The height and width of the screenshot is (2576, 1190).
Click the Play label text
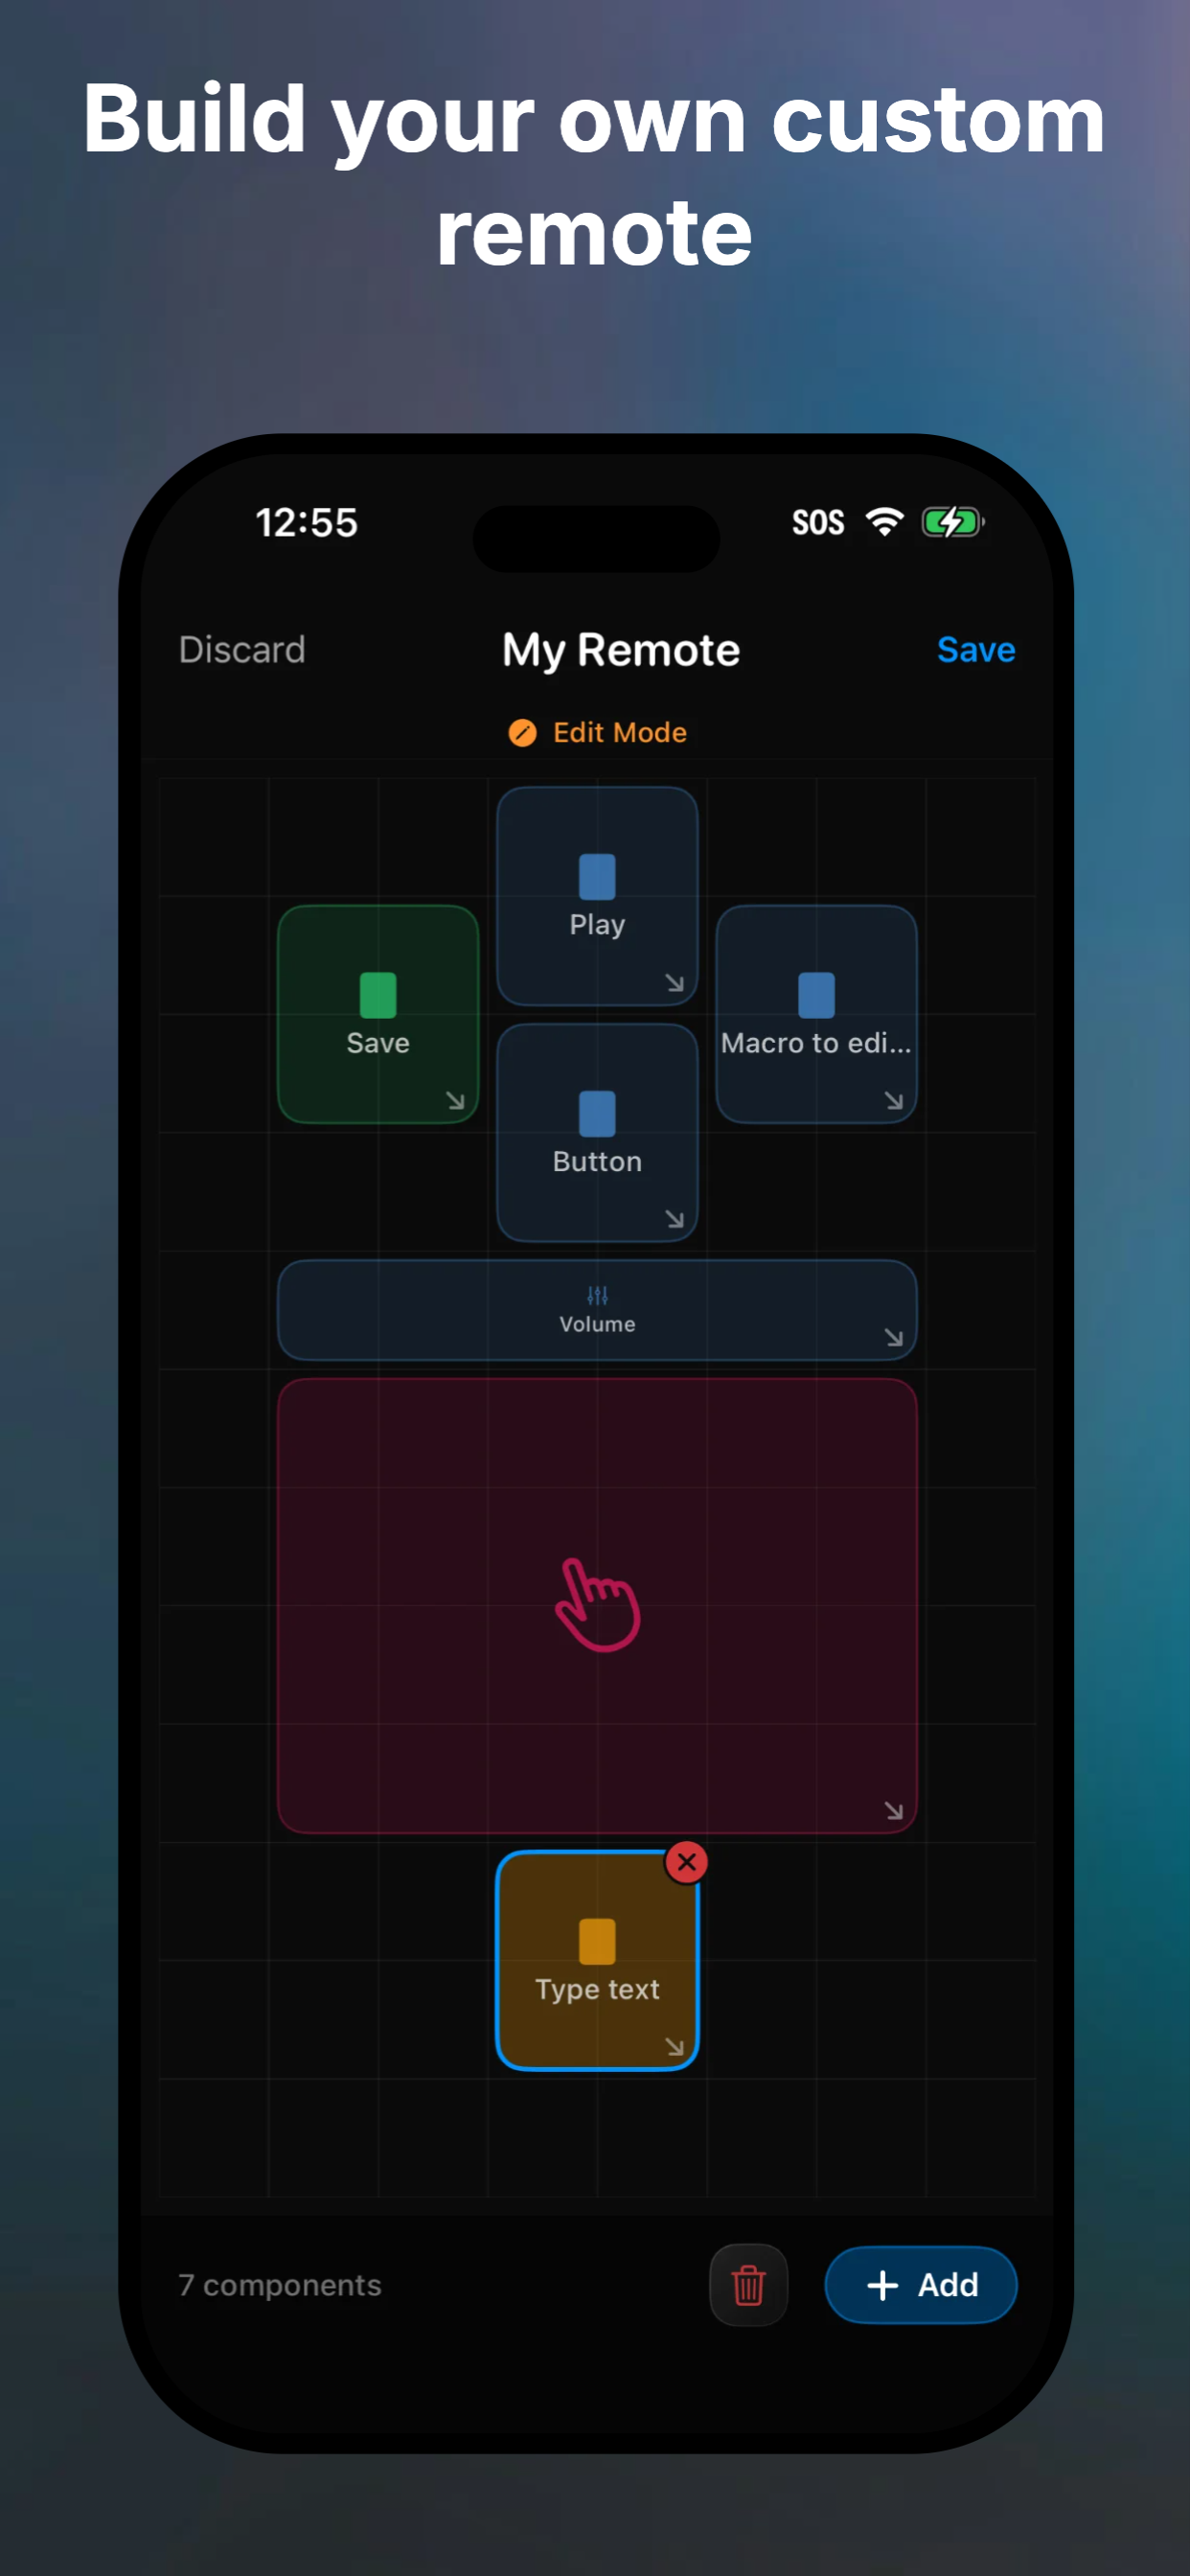coord(597,925)
